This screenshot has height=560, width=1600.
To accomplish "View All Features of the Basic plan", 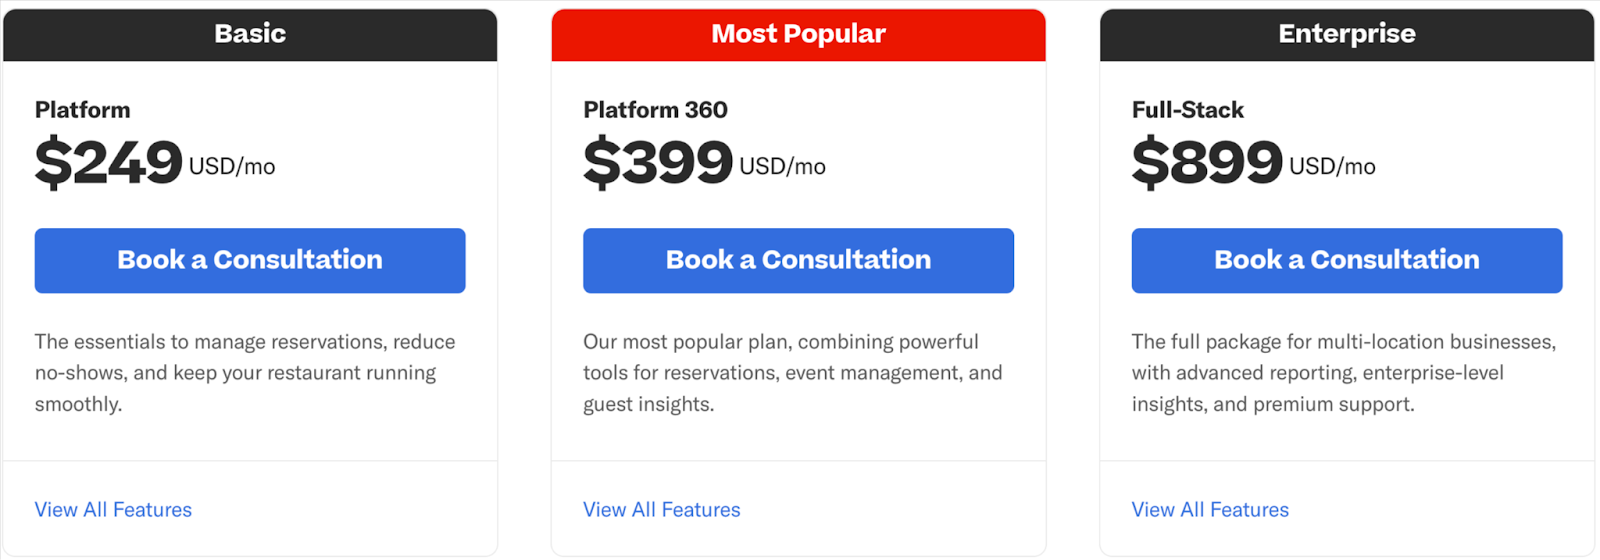I will (113, 510).
